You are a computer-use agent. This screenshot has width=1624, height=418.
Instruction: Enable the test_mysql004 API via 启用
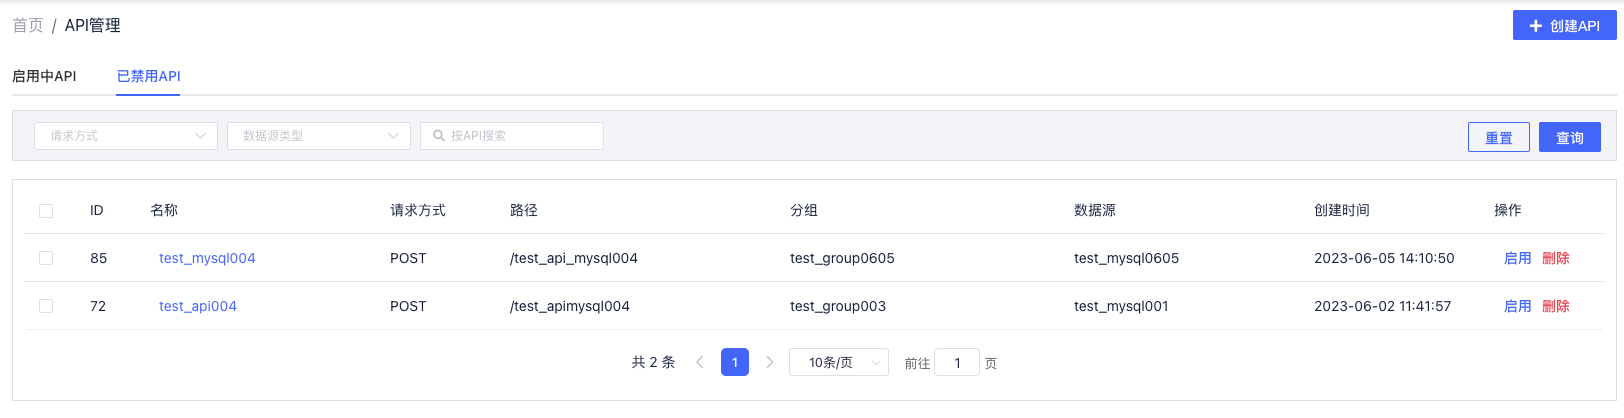[1517, 258]
